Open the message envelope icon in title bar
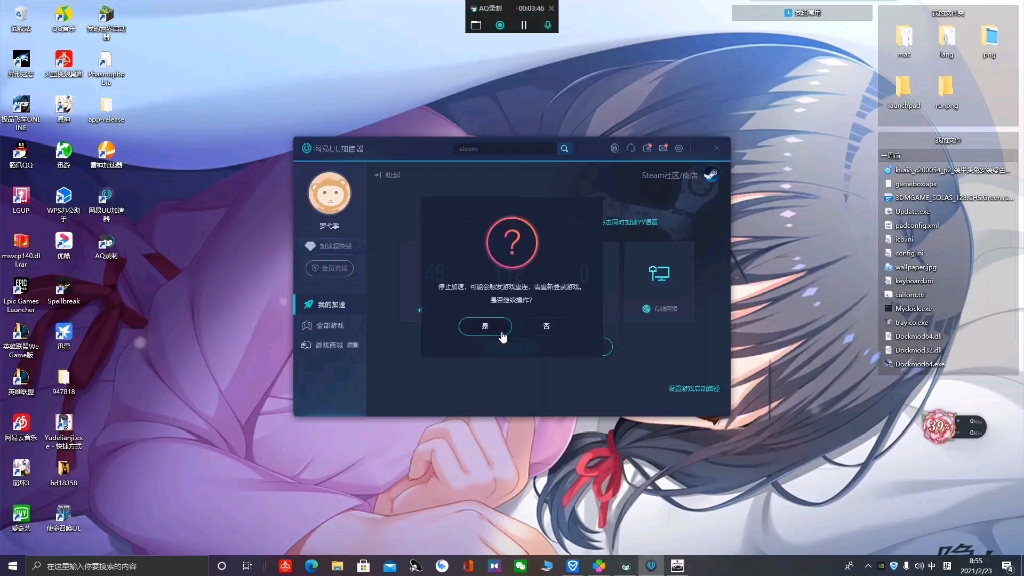The image size is (1024, 576). (664, 147)
